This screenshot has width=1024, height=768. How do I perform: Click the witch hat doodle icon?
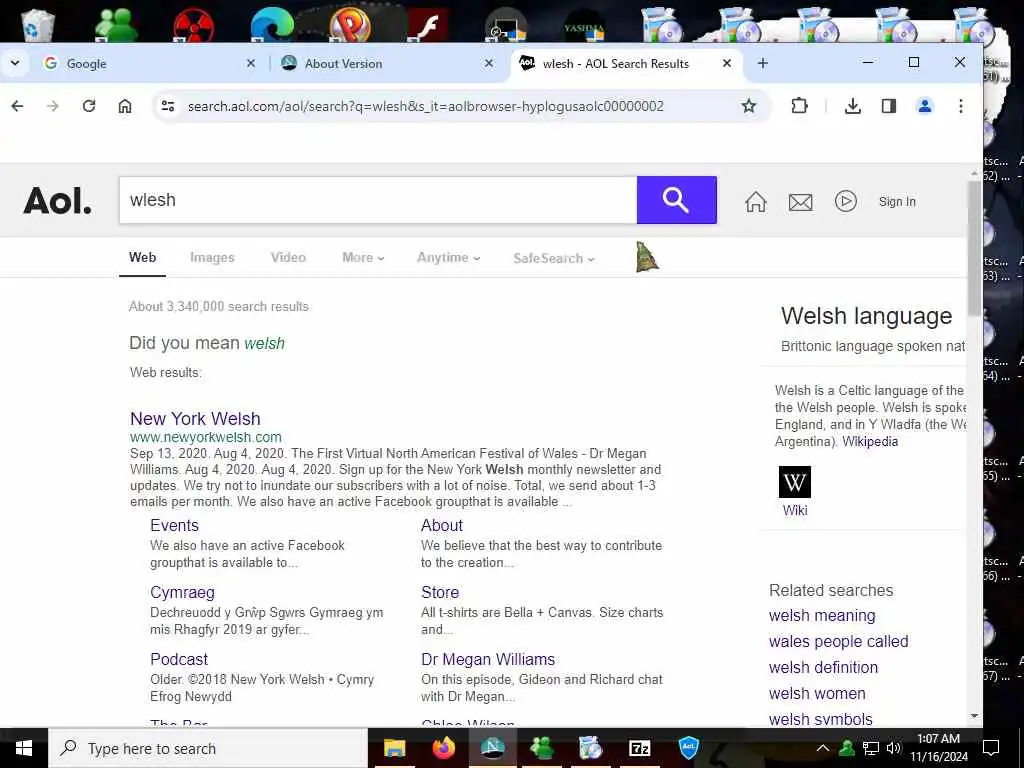647,257
